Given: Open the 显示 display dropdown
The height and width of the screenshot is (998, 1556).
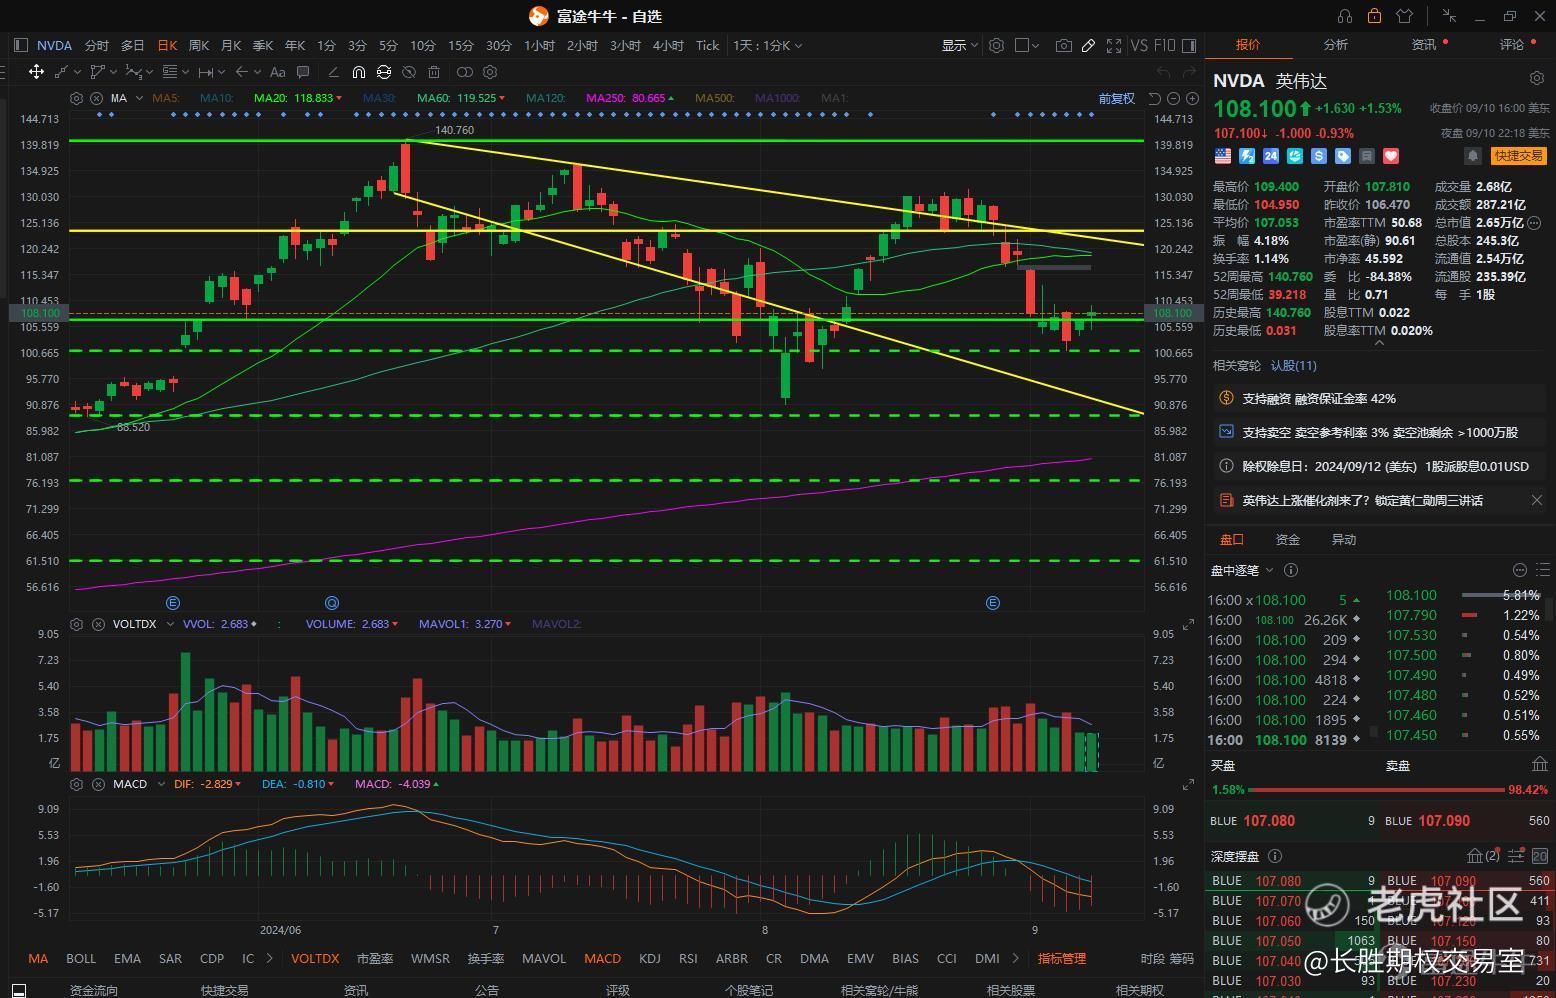Looking at the screenshot, I should [x=960, y=45].
